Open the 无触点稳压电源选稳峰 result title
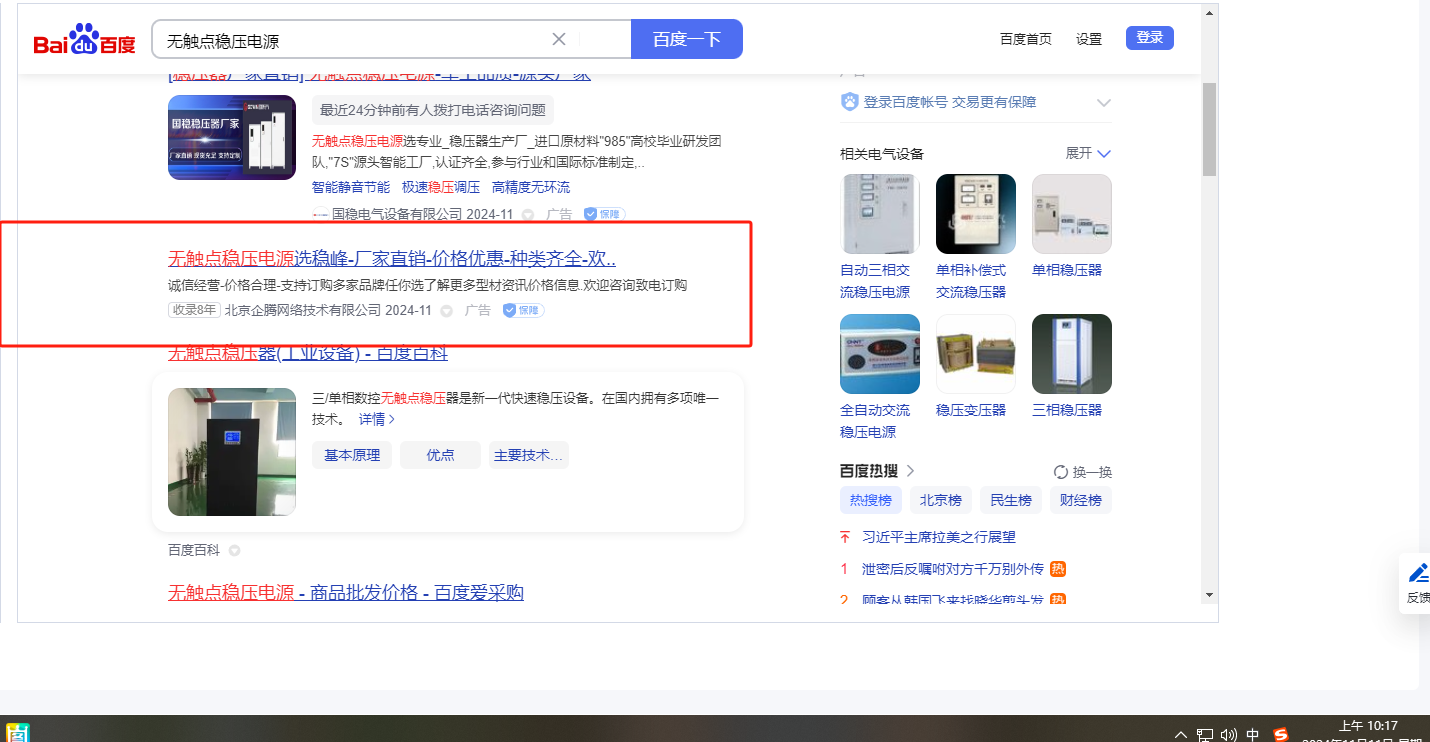Viewport: 1430px width, 742px height. click(x=392, y=258)
